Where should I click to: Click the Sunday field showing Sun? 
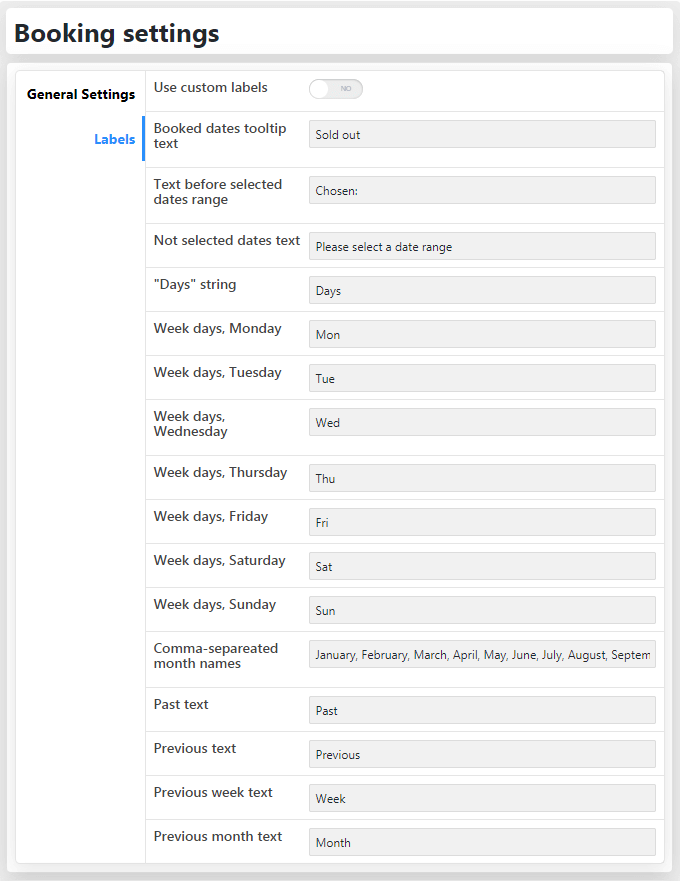(482, 610)
